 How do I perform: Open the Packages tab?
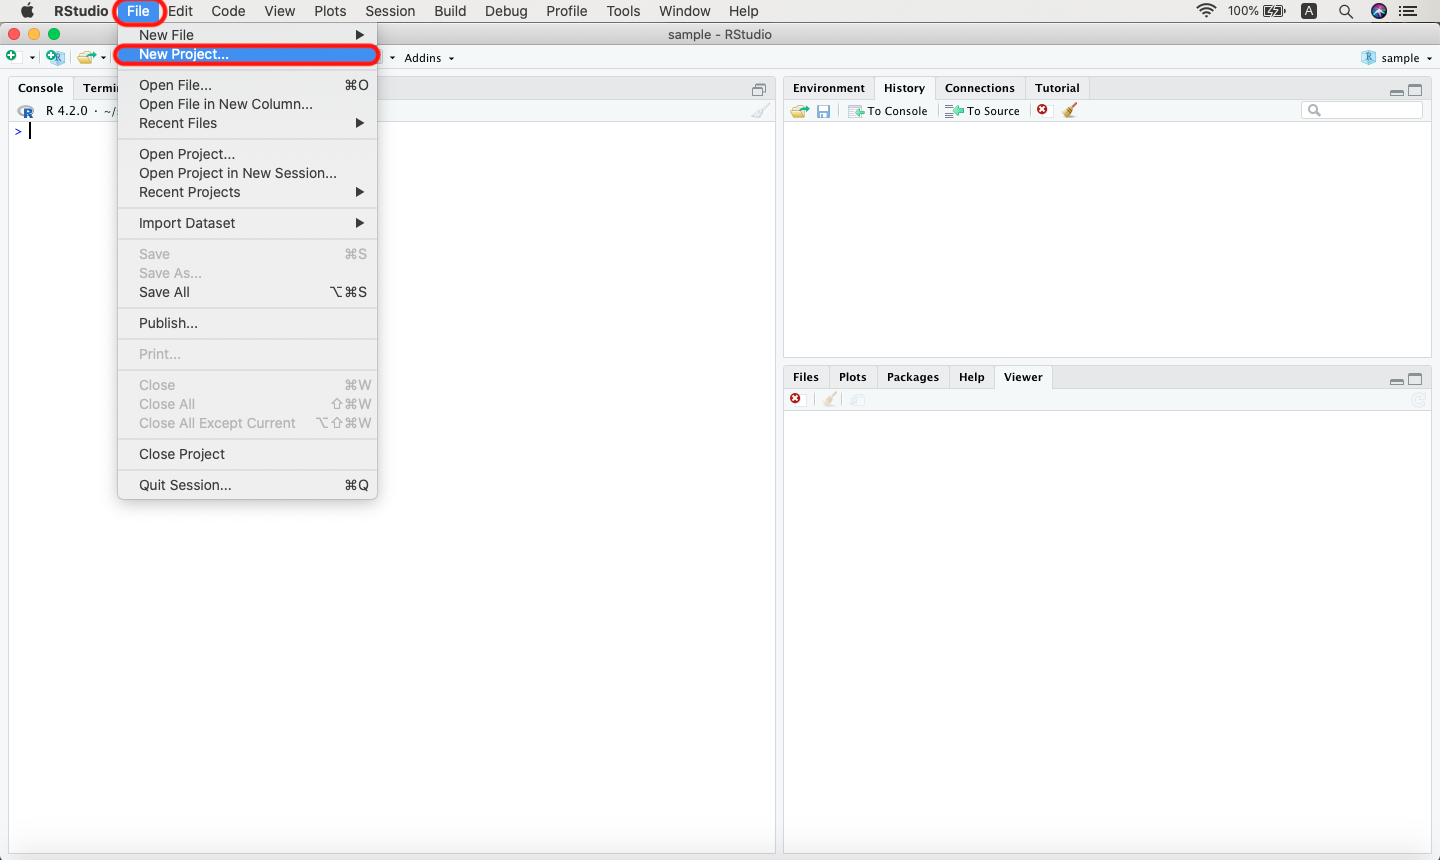point(912,377)
